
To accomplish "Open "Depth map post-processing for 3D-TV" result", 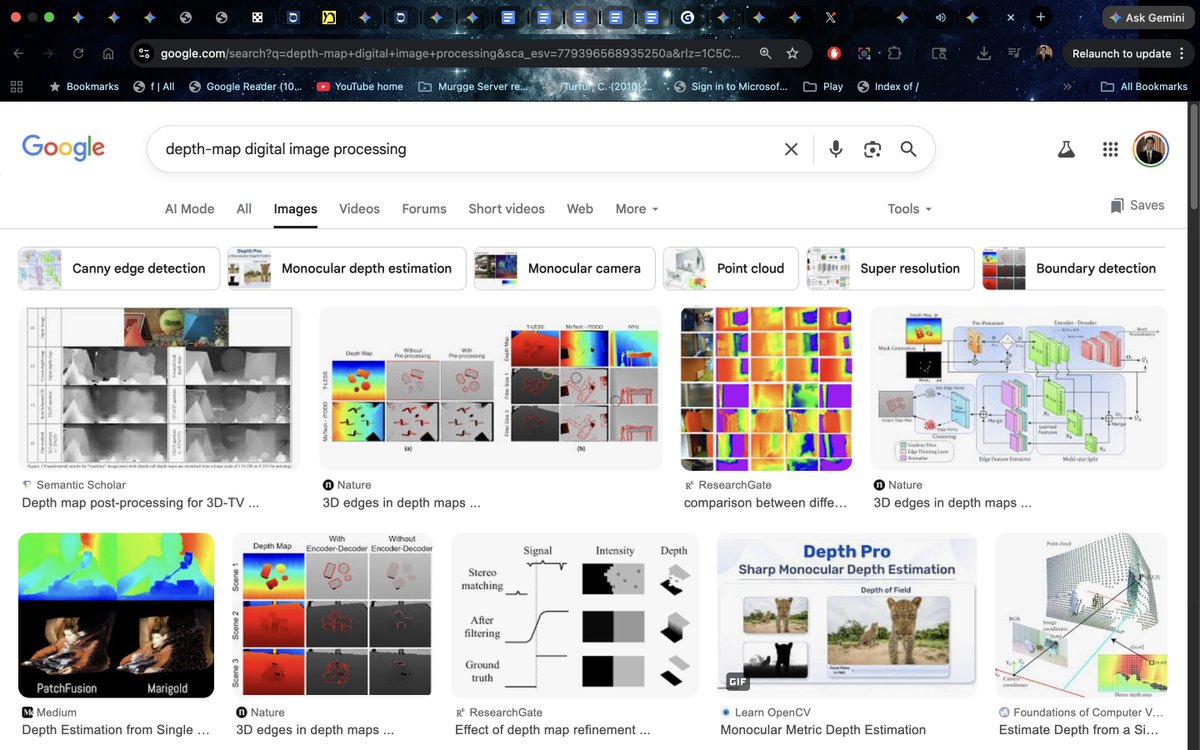I will tap(140, 503).
